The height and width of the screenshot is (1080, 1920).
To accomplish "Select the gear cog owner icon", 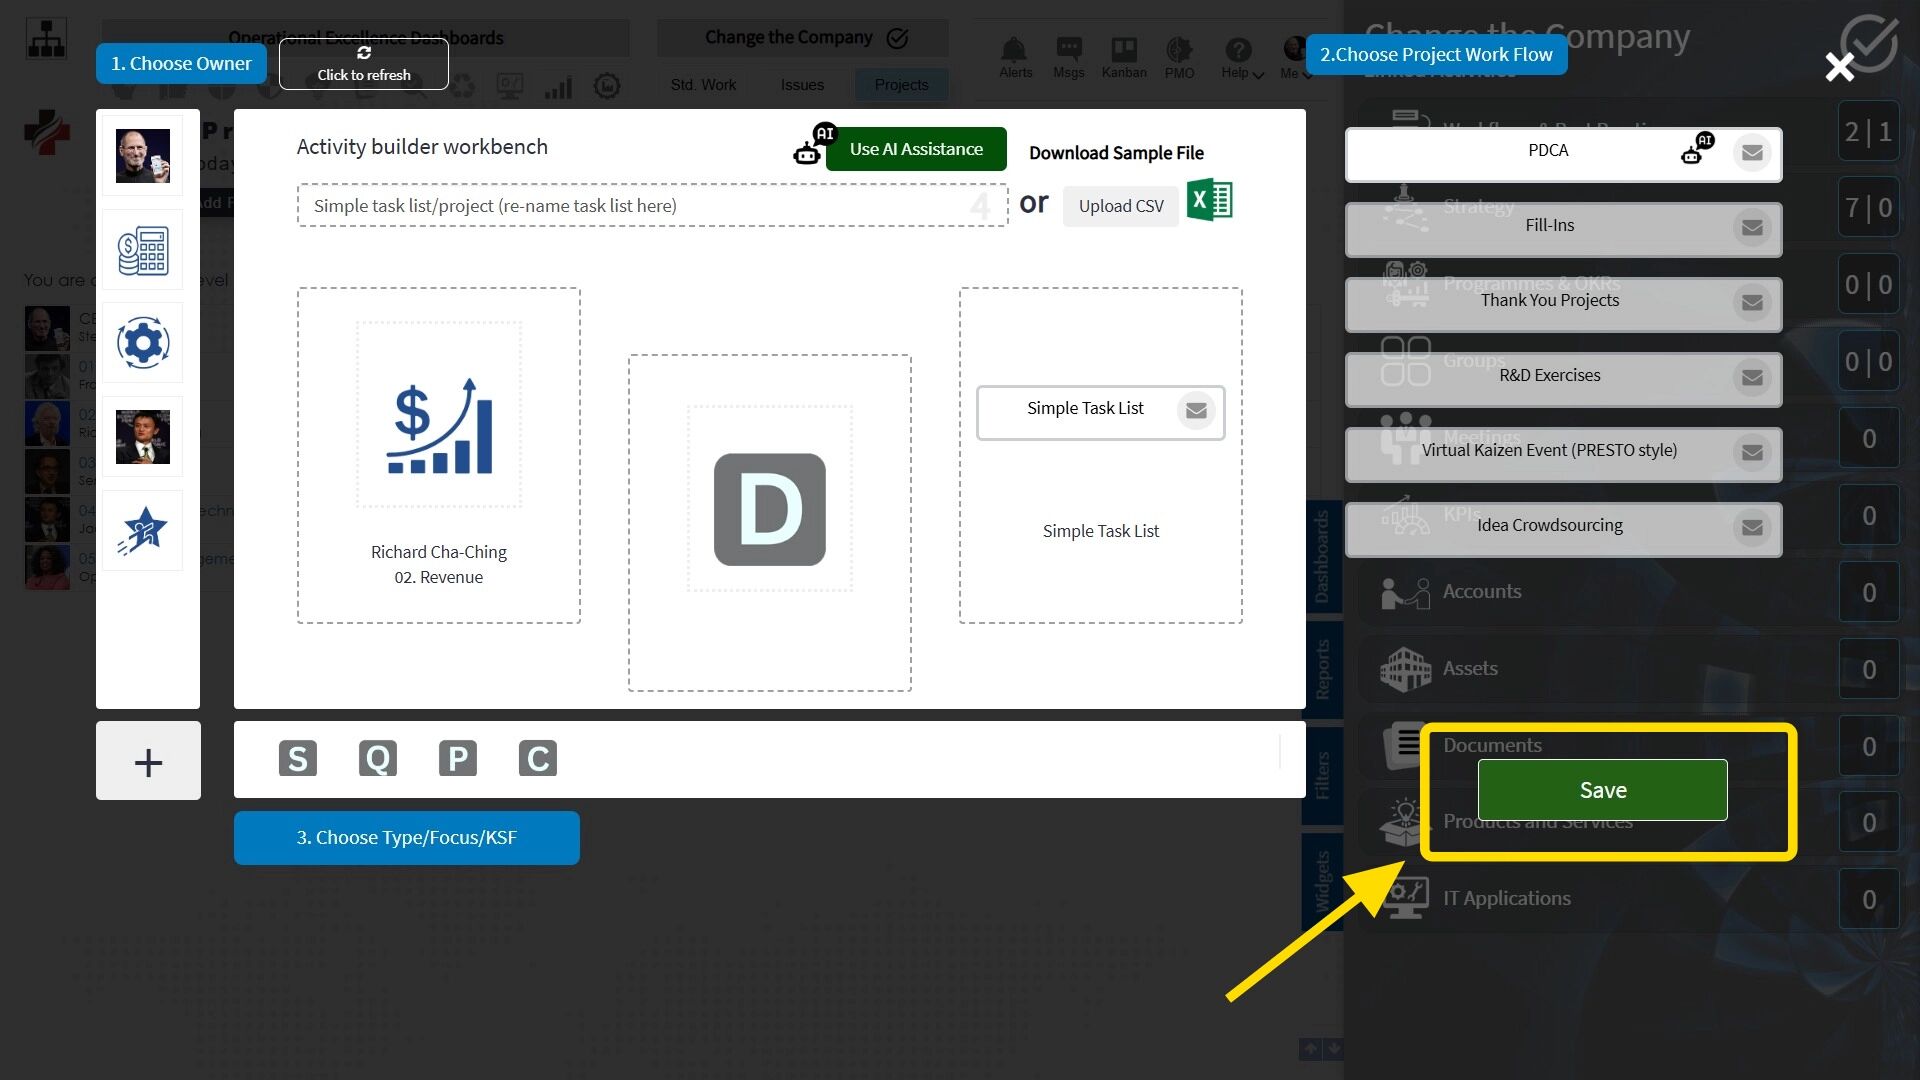I will tap(143, 343).
